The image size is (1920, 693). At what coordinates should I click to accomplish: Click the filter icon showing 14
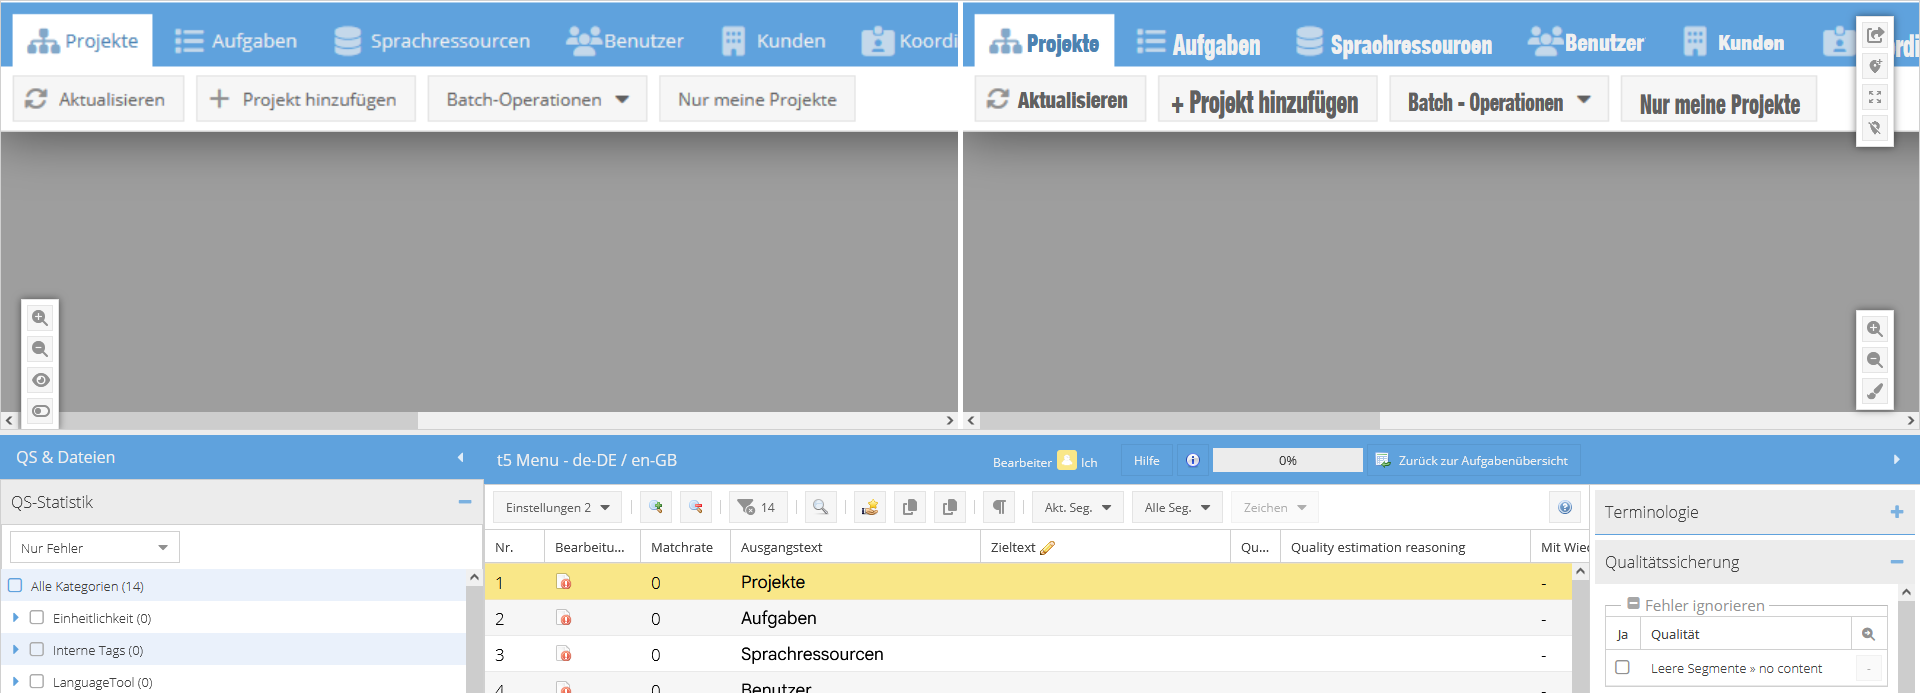pyautogui.click(x=757, y=507)
